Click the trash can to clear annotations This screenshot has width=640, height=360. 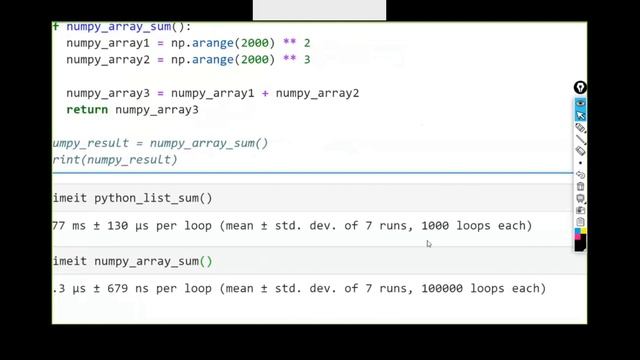click(x=580, y=187)
